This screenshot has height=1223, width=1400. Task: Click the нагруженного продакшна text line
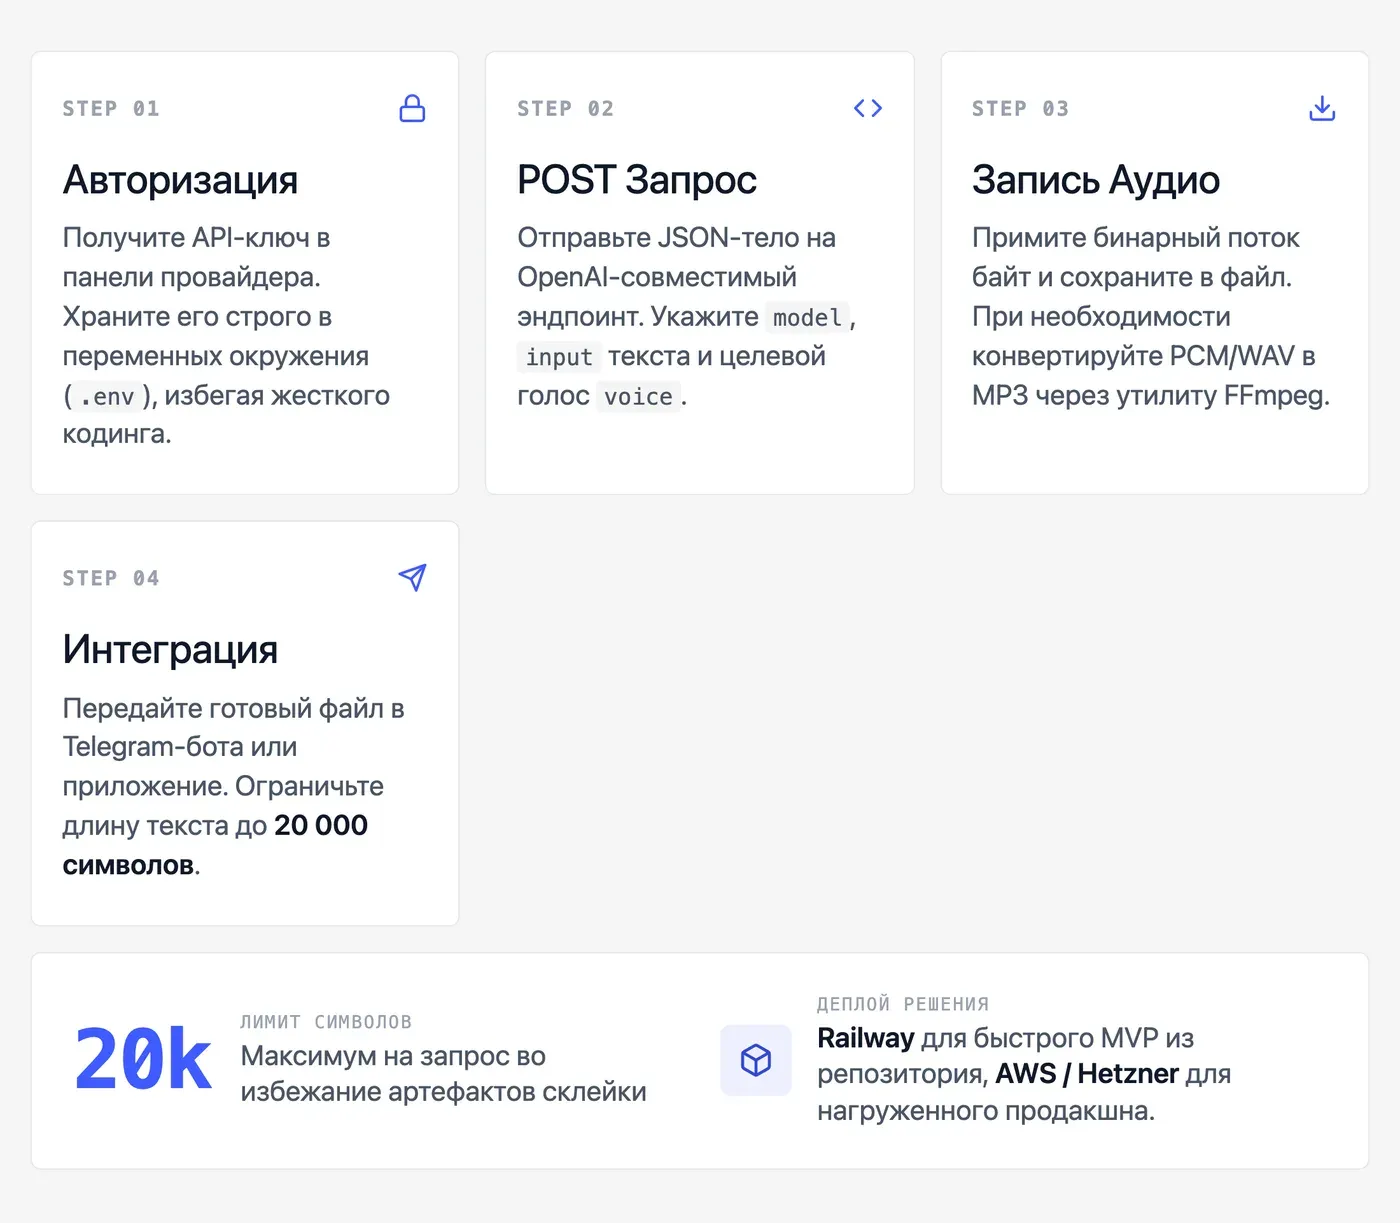[986, 1111]
